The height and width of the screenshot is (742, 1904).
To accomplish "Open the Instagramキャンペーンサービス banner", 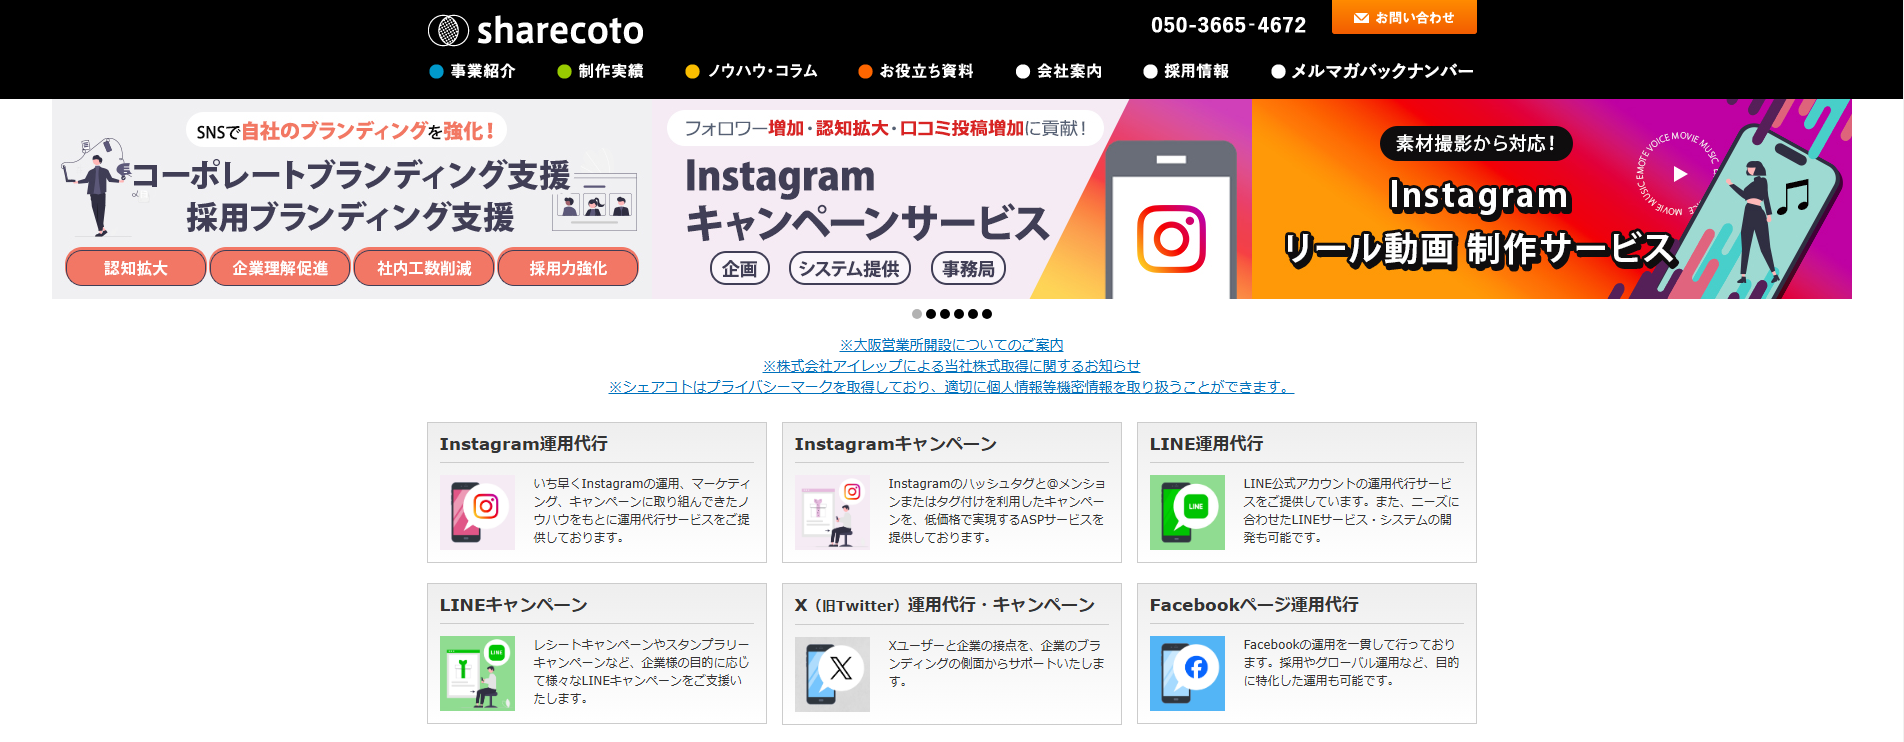I will pos(952,199).
